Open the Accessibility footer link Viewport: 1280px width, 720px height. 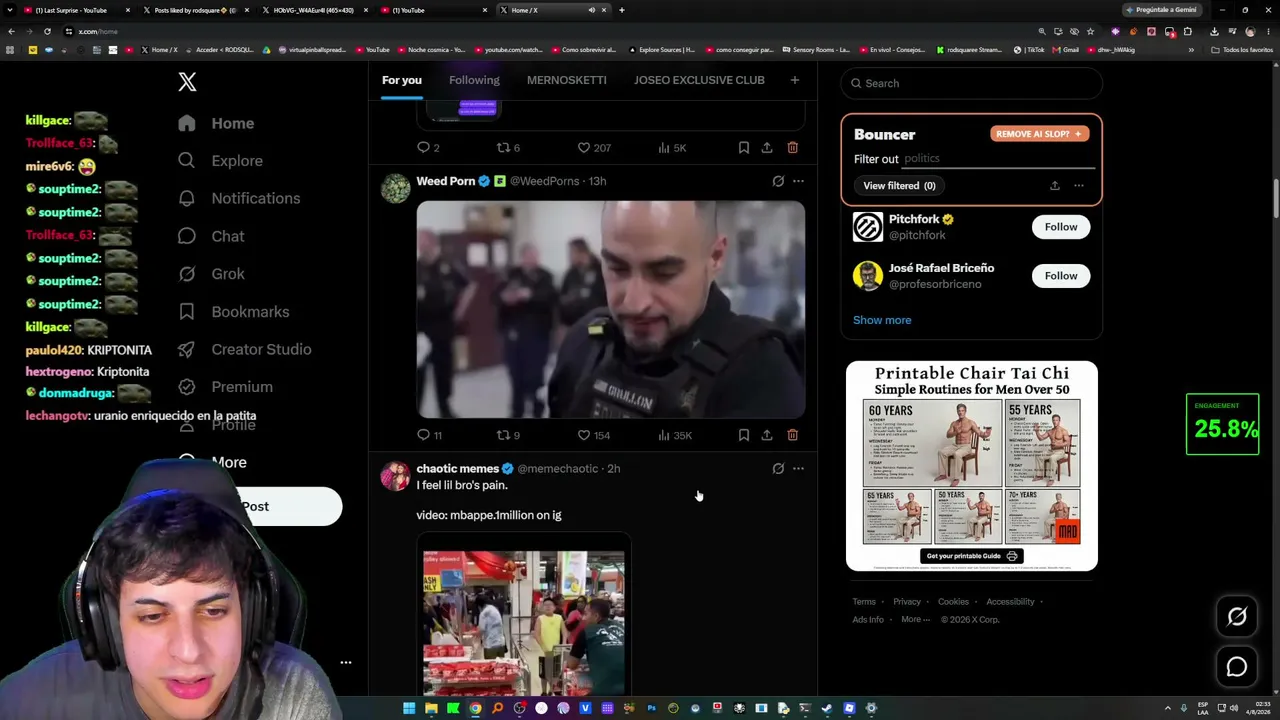coord(1010,602)
